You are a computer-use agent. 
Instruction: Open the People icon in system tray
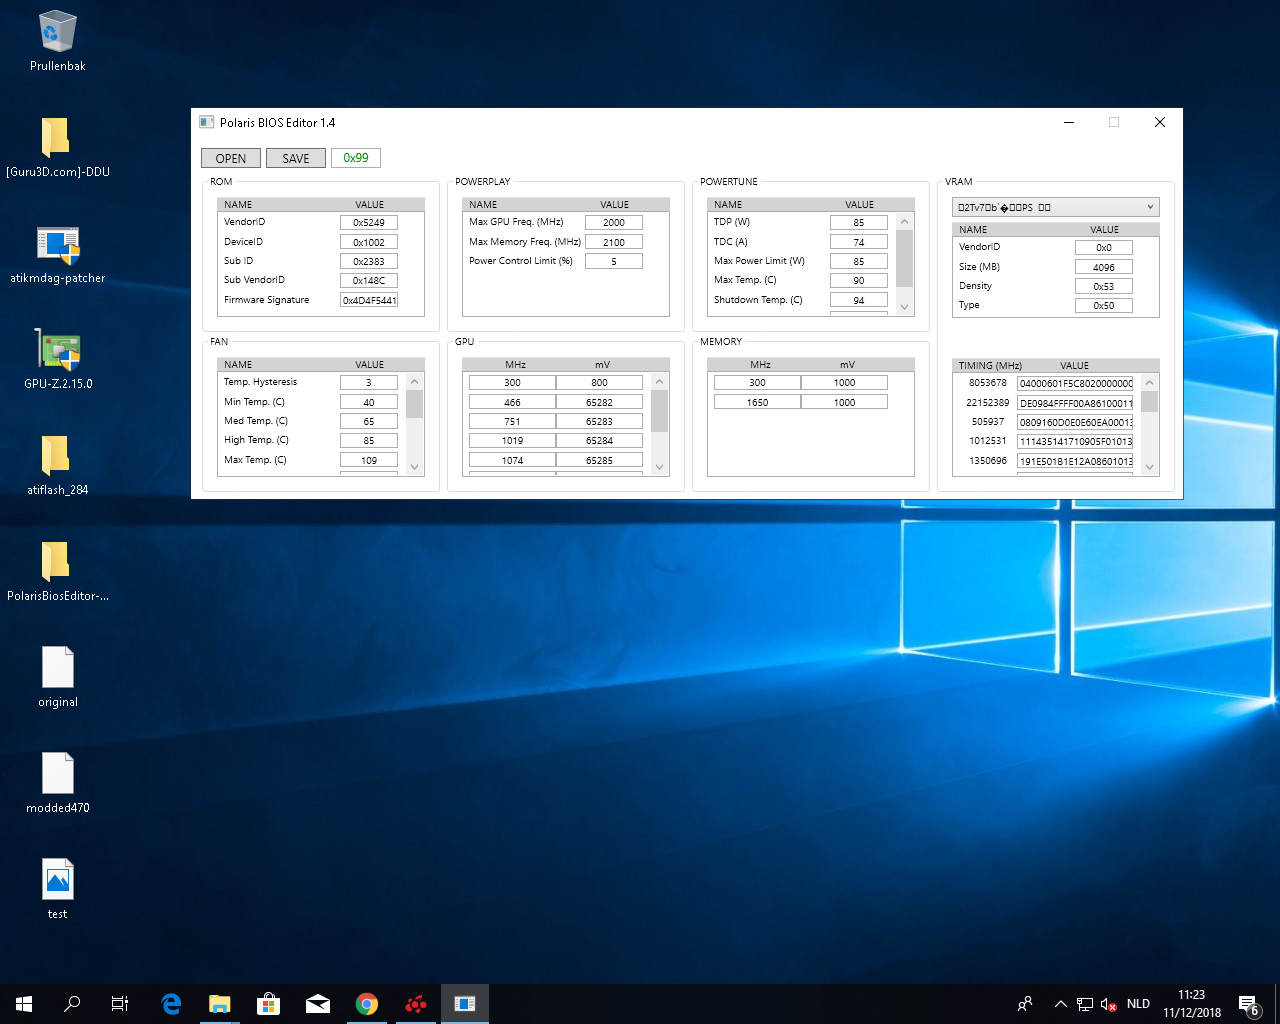1025,1004
